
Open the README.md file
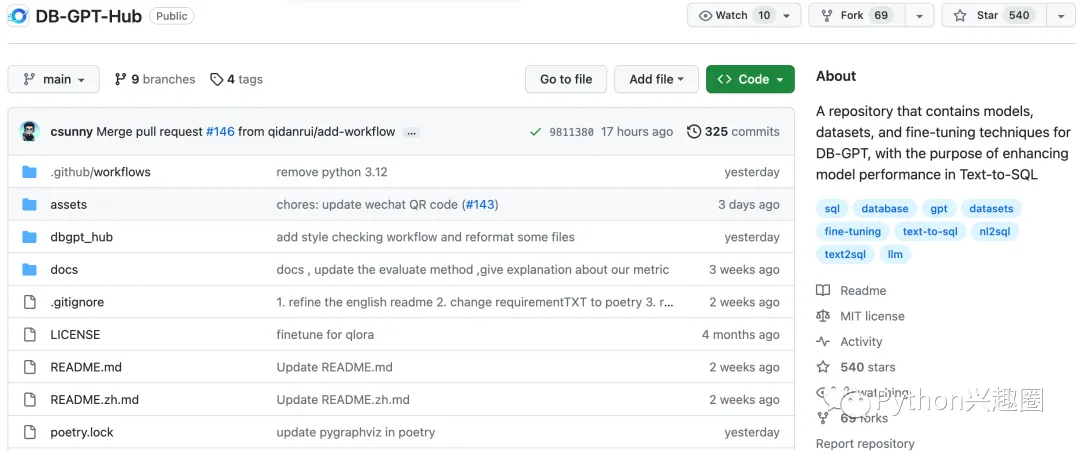click(x=86, y=367)
